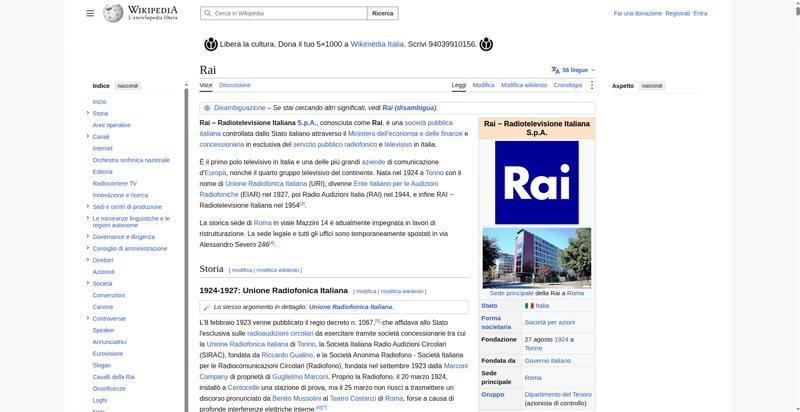Viewport: 800px width, 412px height.
Task: Jump to Cavalli della Rai in the index
Action: click(x=114, y=377)
